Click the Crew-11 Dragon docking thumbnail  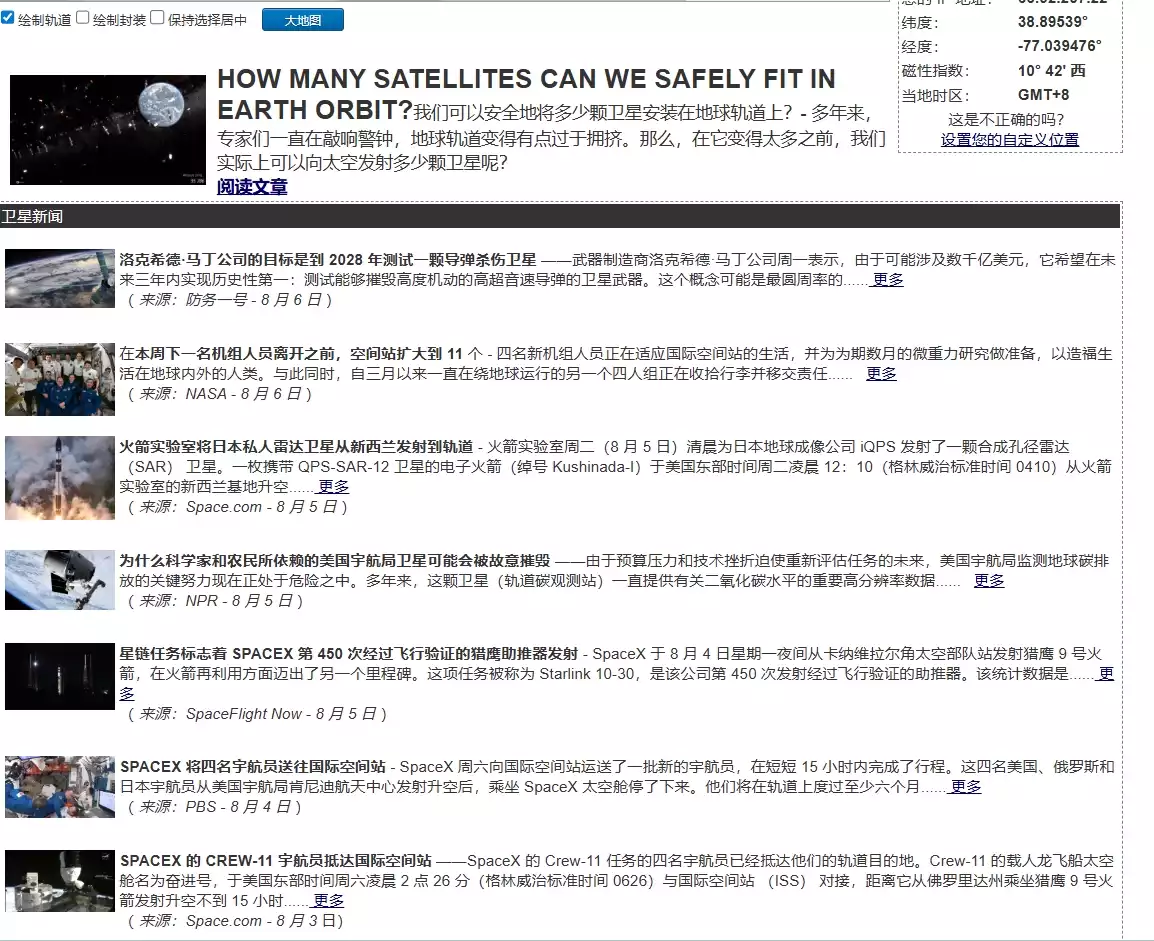60,881
